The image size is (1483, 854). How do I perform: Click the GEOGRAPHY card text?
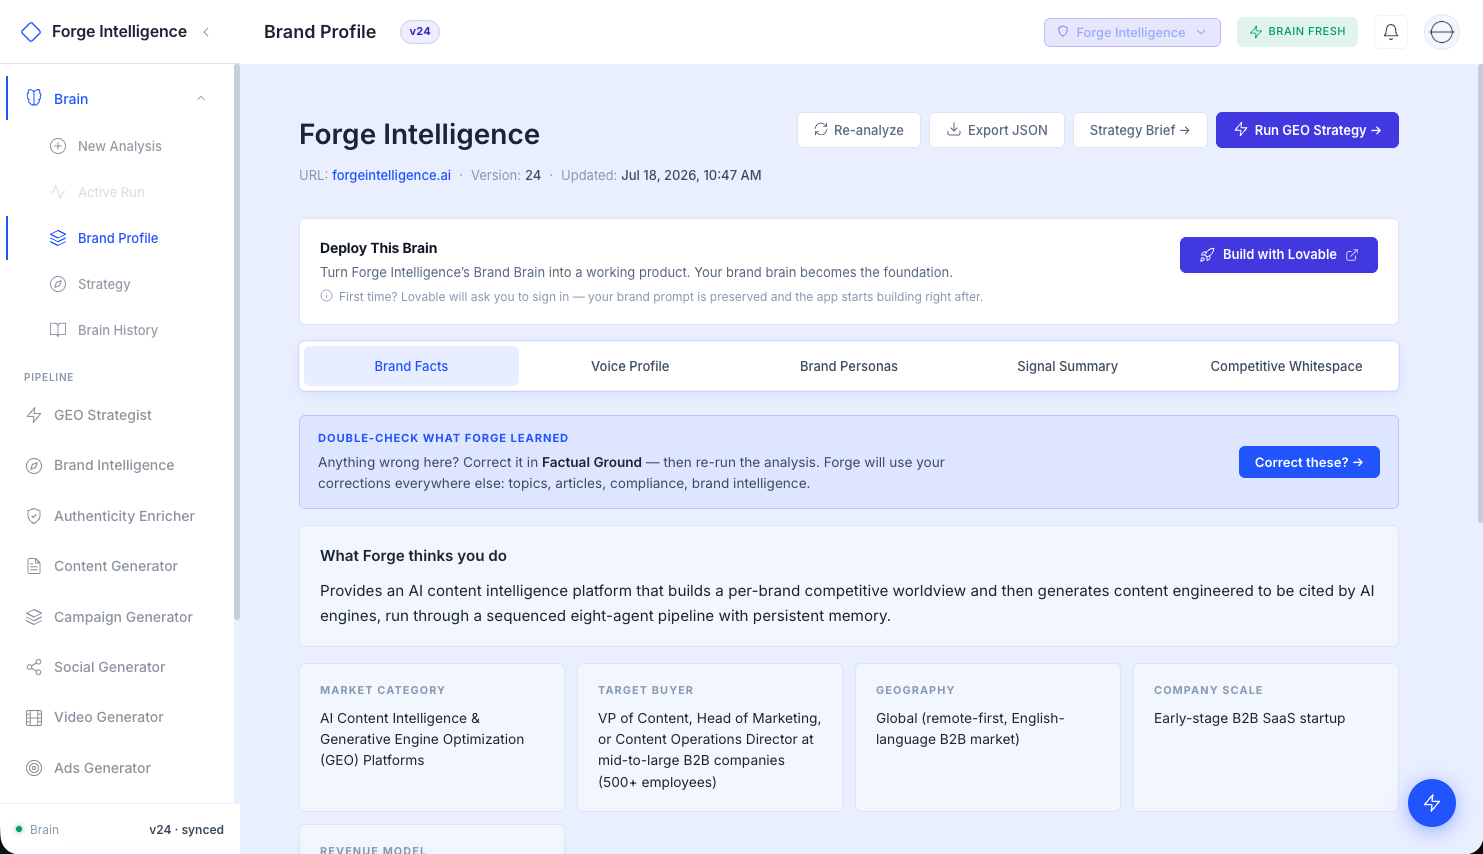tap(970, 729)
